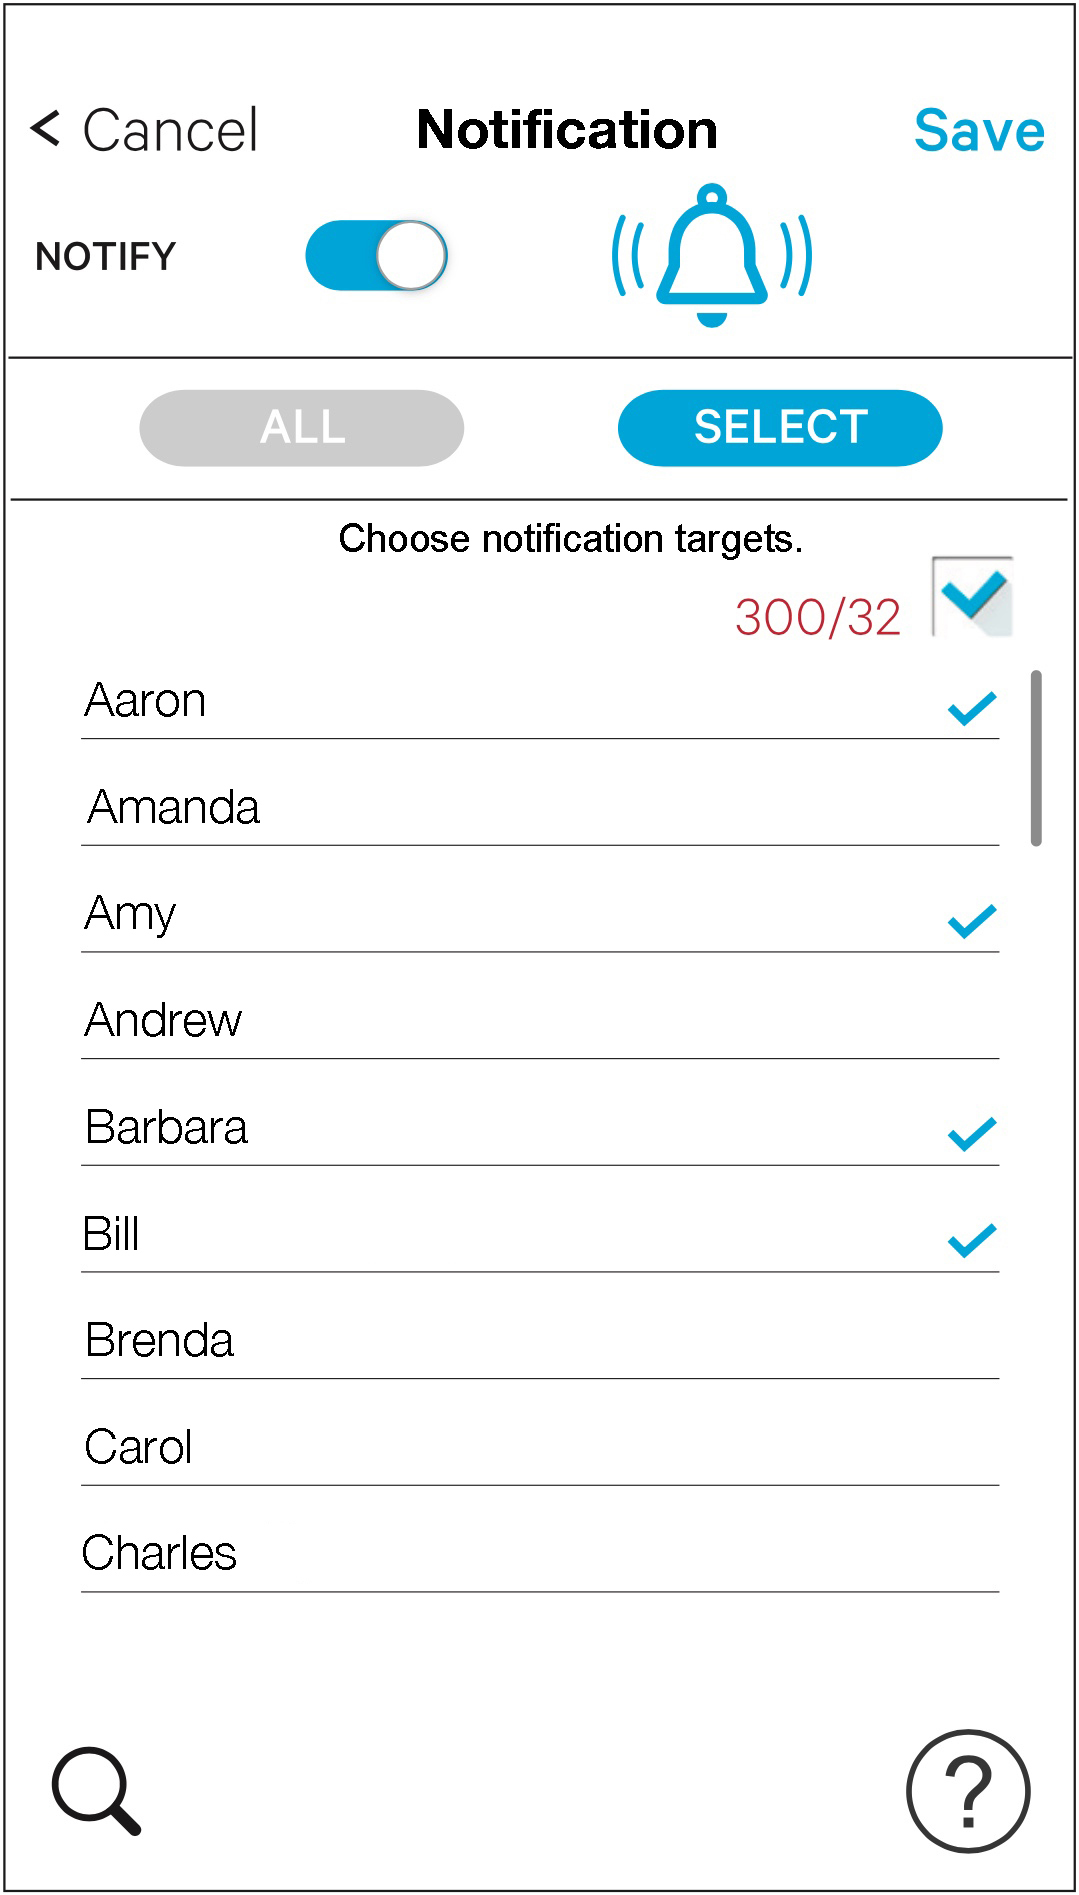Select Charles in the contact list
This screenshot has height=1895, width=1079.
(160, 1553)
